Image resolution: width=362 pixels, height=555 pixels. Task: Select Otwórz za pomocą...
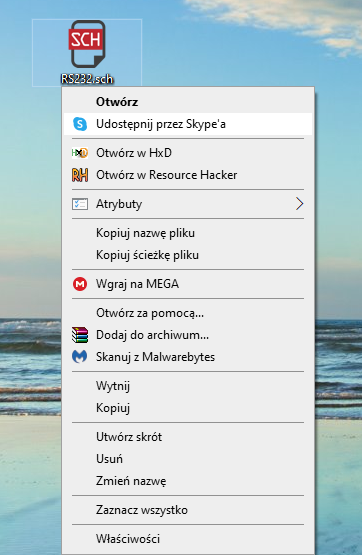coord(188,313)
